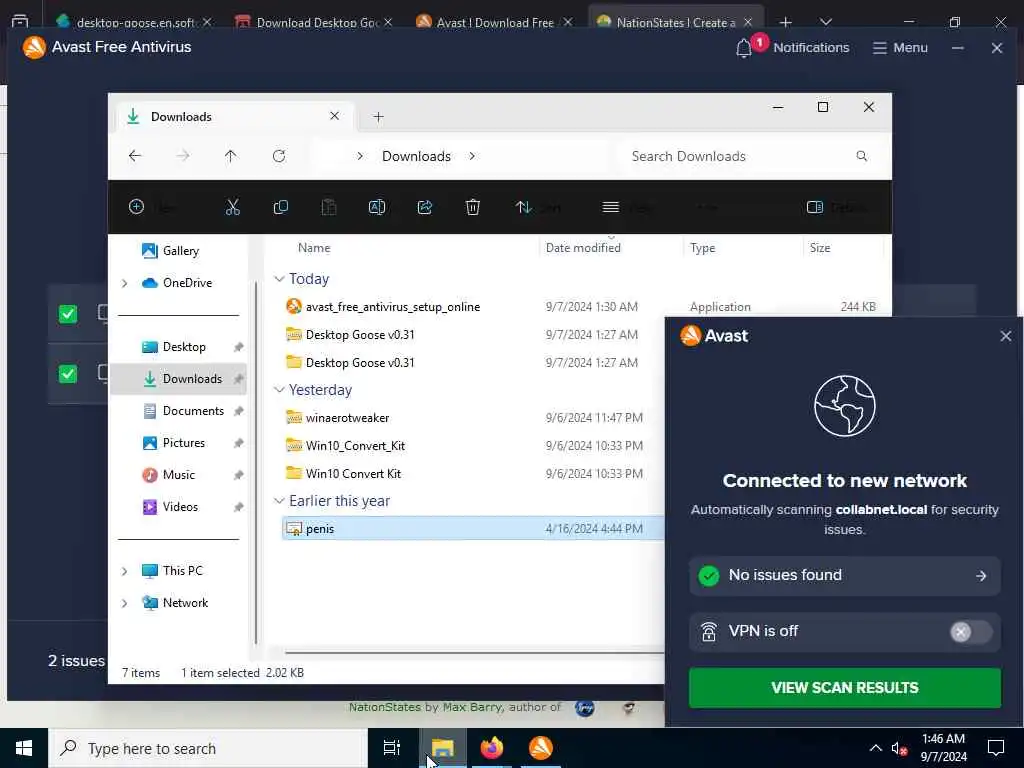Toggle the Details pane icon in Explorer
The height and width of the screenshot is (768, 1024).
pos(814,208)
